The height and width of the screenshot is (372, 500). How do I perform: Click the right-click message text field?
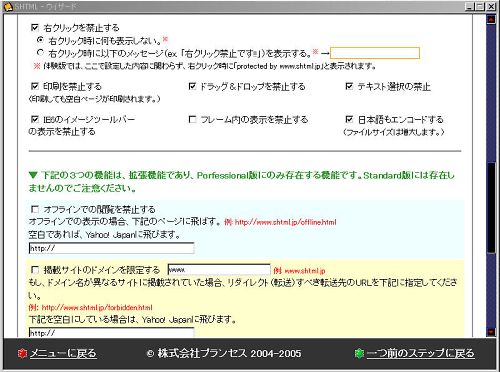375,53
